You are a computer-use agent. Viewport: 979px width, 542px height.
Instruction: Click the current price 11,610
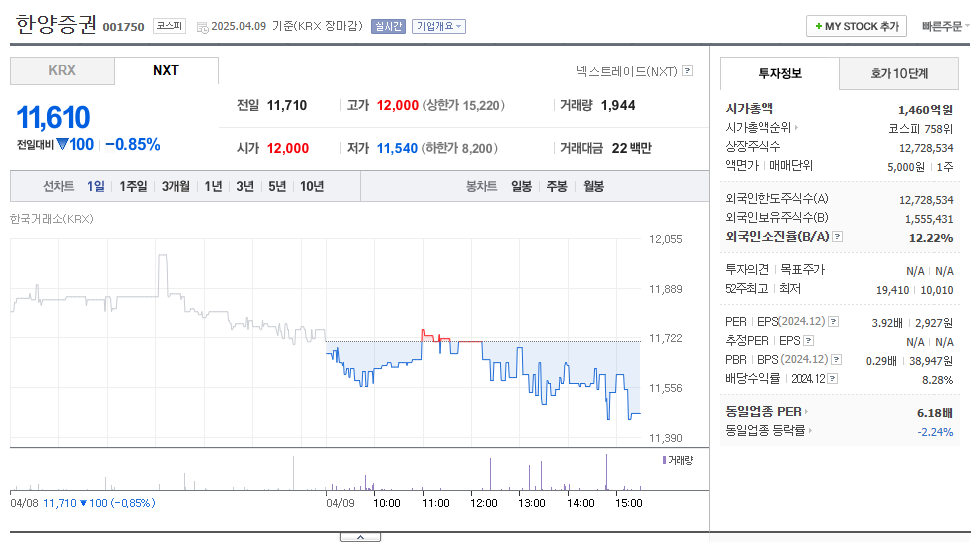(x=53, y=117)
